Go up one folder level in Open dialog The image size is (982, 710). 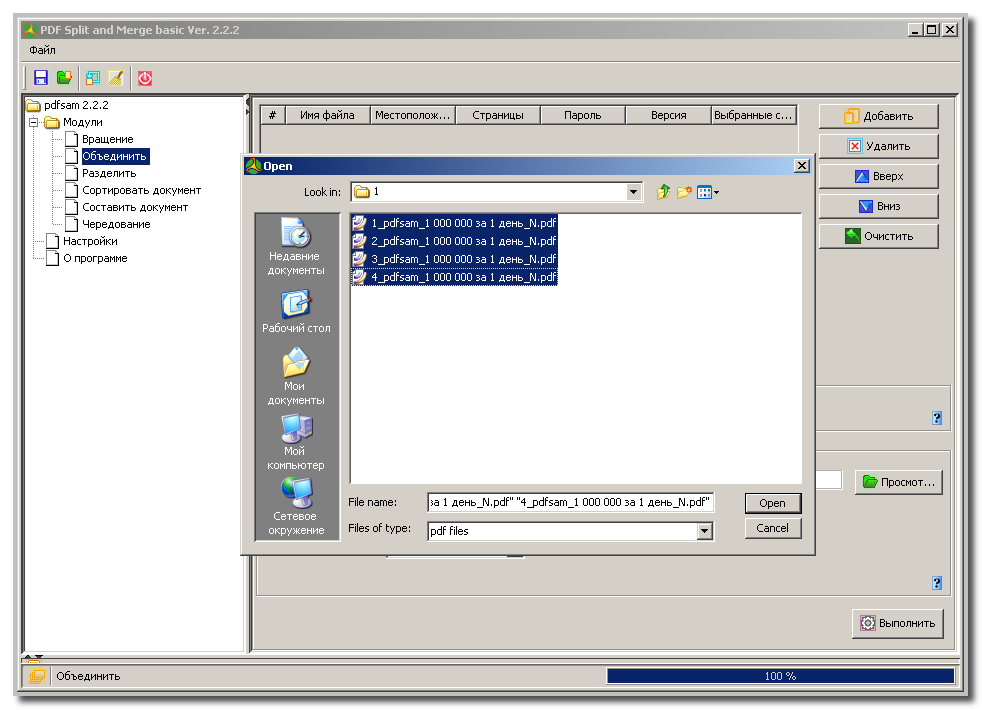click(663, 192)
